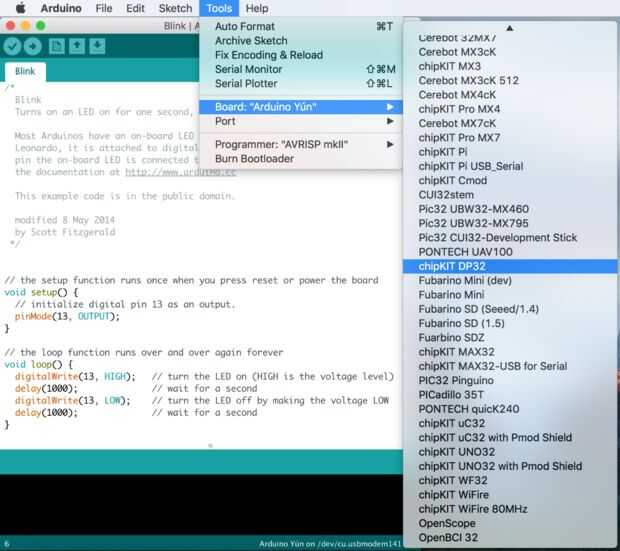Select chipKIT MAX32 board

tap(510, 352)
